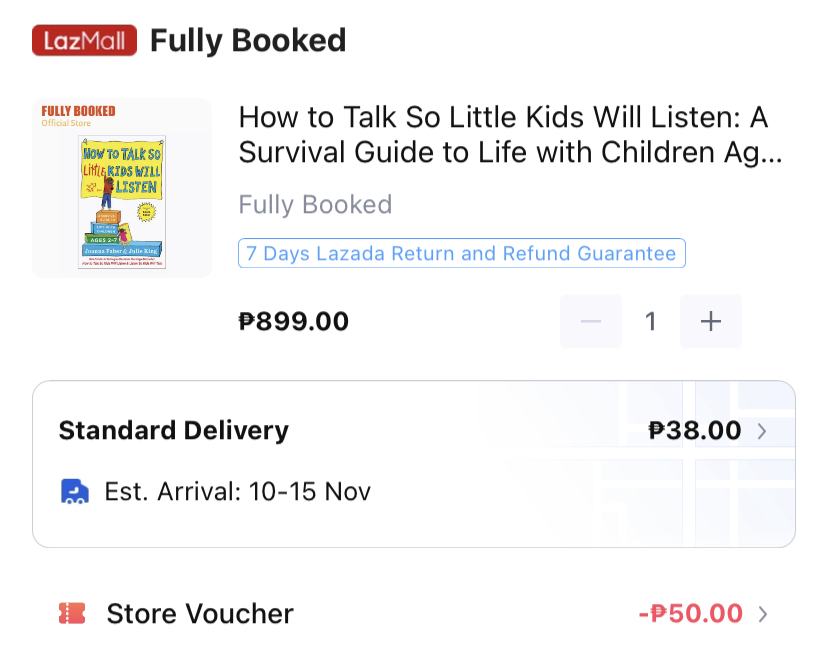
Task: Click the red store voucher ticket icon
Action: 72,613
